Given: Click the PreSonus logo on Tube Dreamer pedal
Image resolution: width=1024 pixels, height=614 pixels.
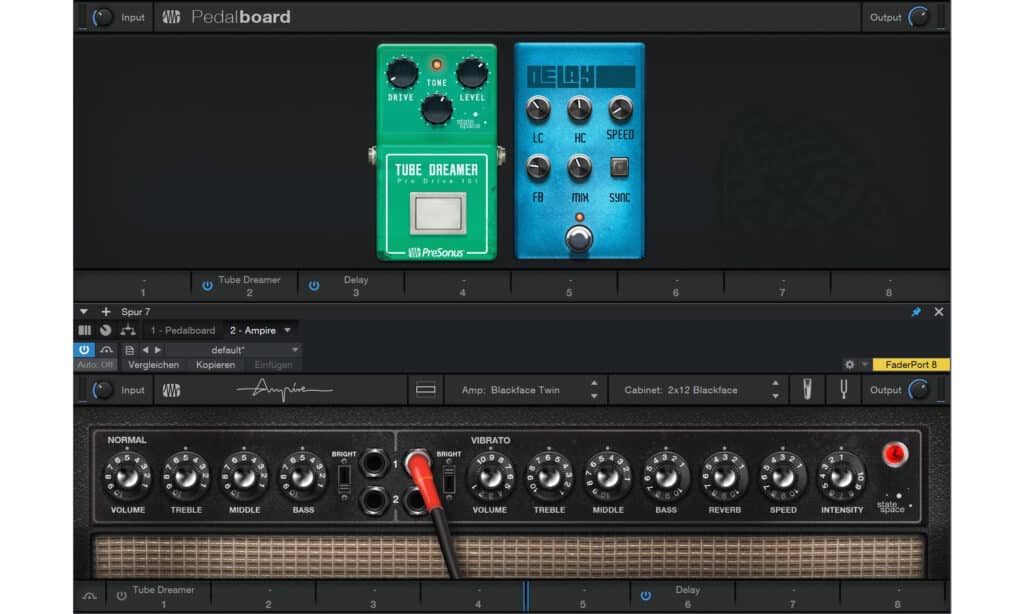Looking at the screenshot, I should pyautogui.click(x=436, y=252).
